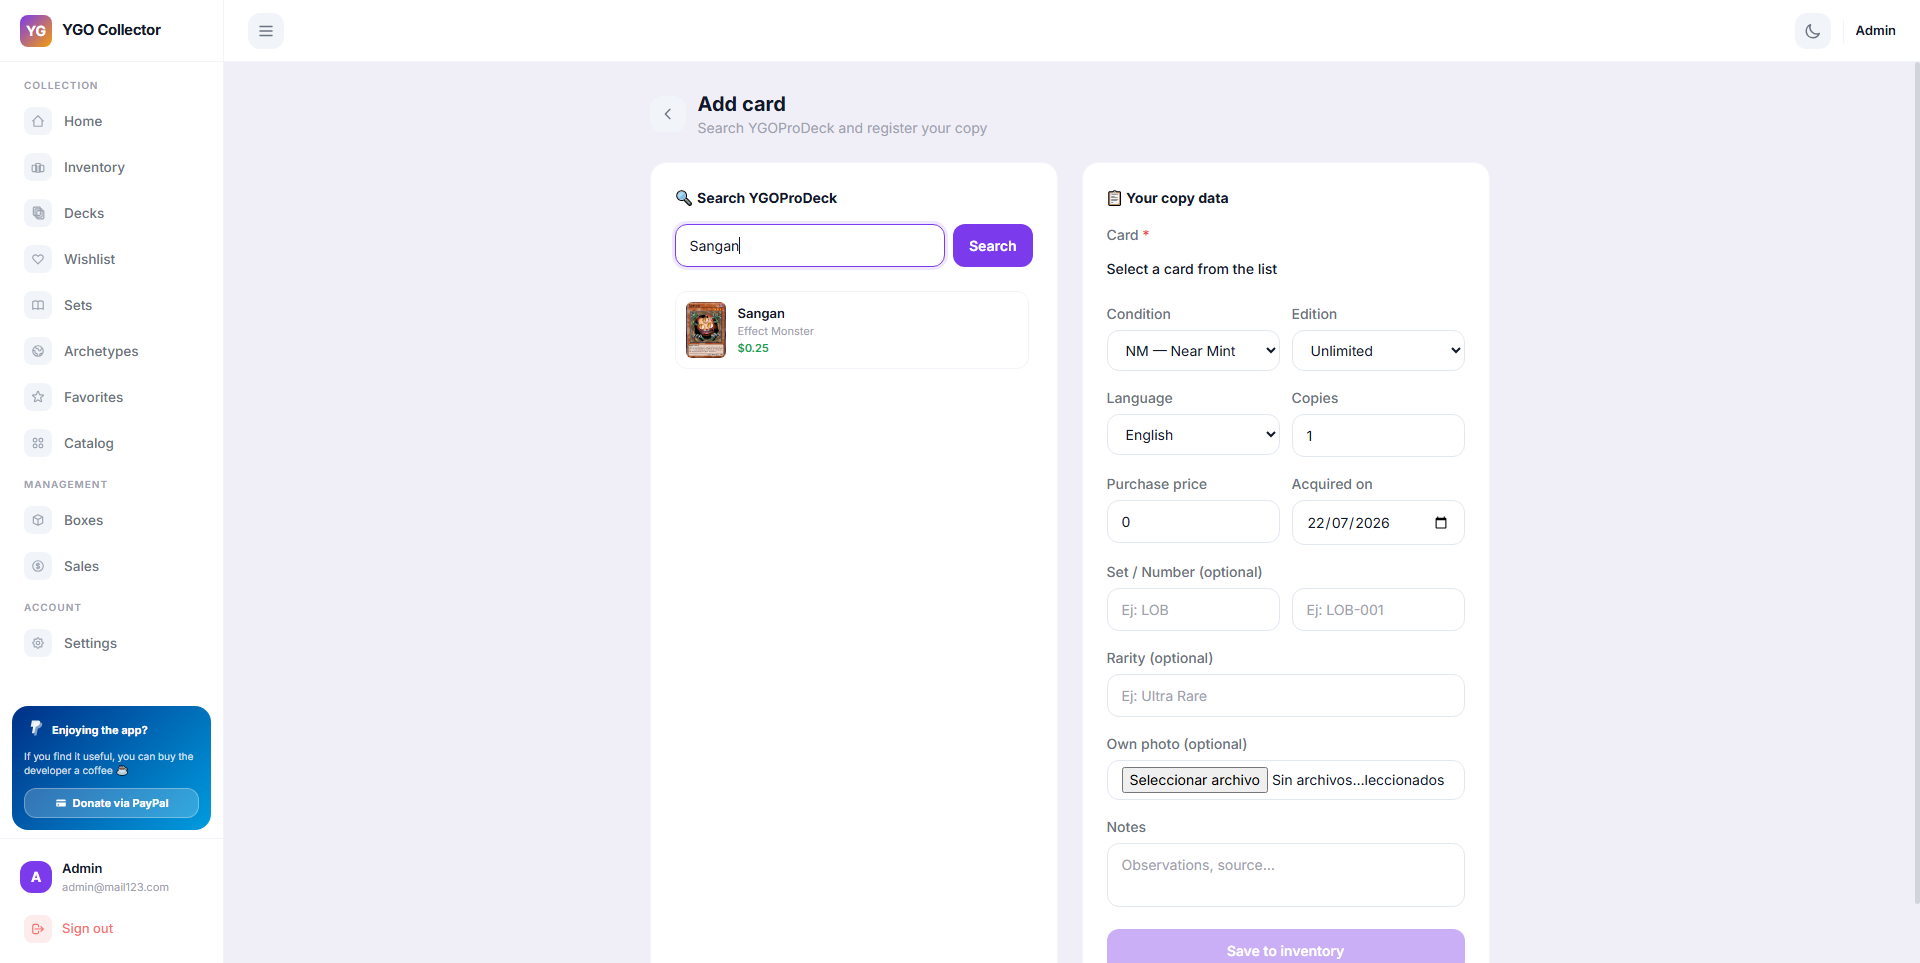
Task: Click the Acquired on date field
Action: (x=1378, y=523)
